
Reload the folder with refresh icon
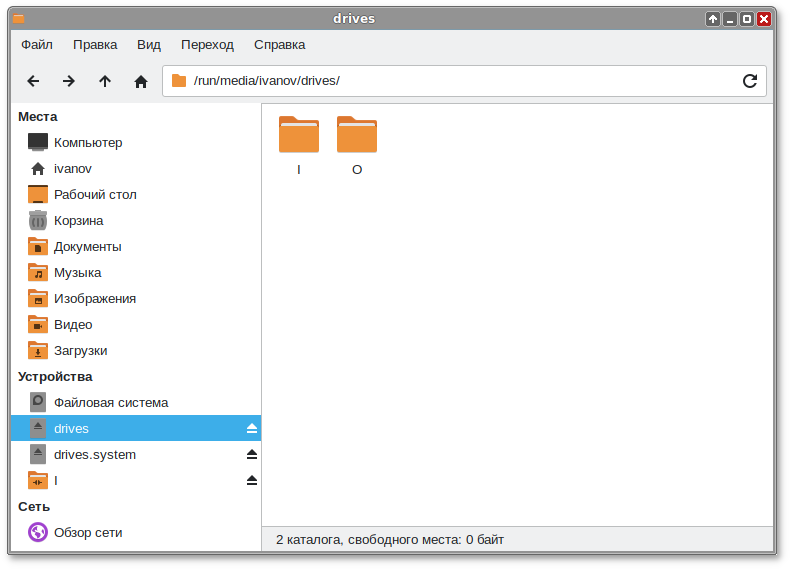(749, 81)
